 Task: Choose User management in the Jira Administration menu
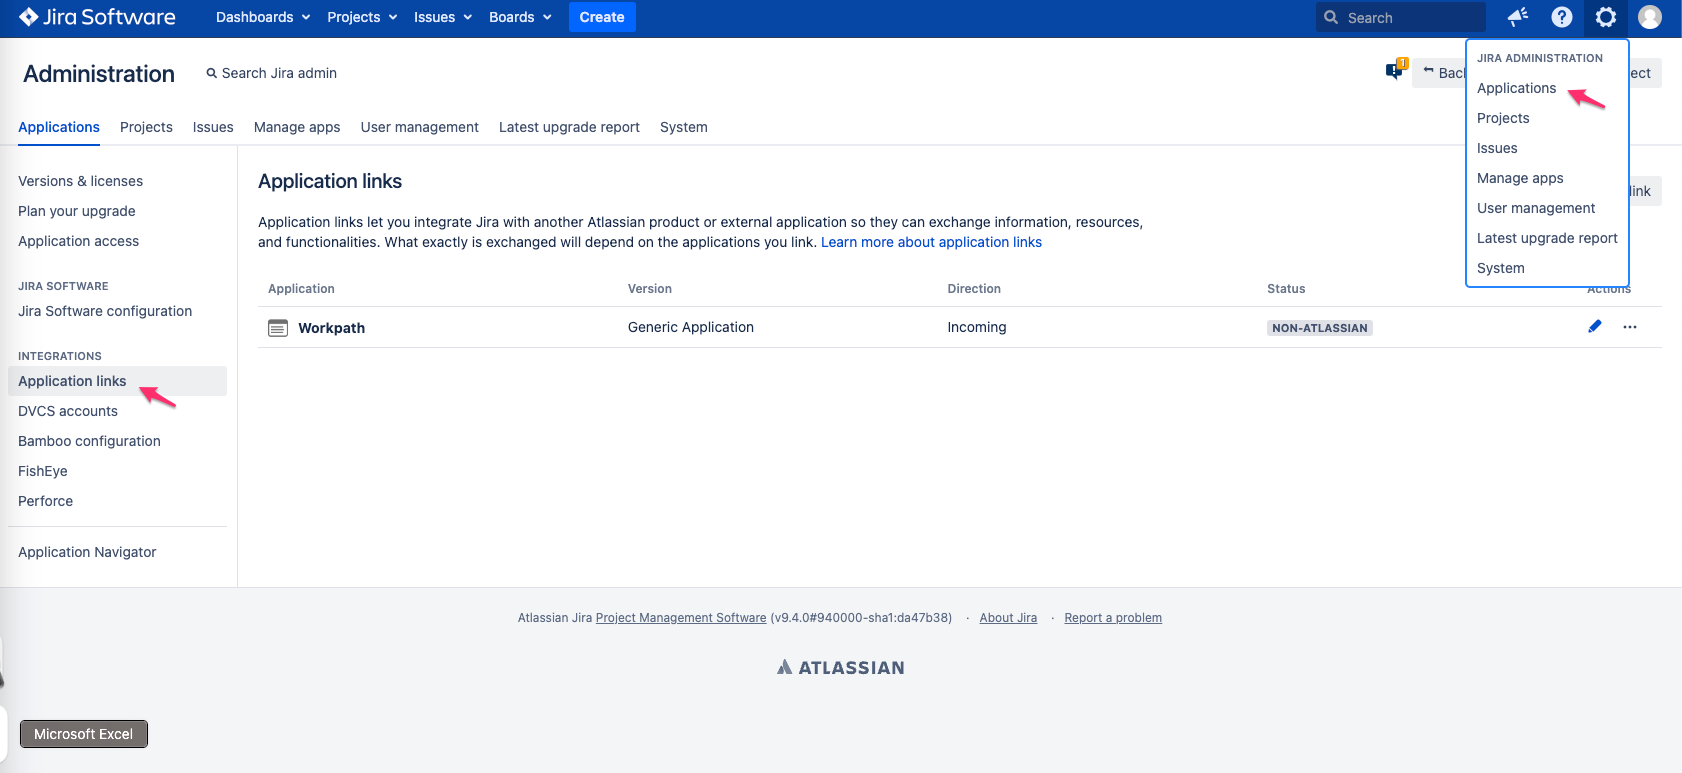[x=1536, y=208]
